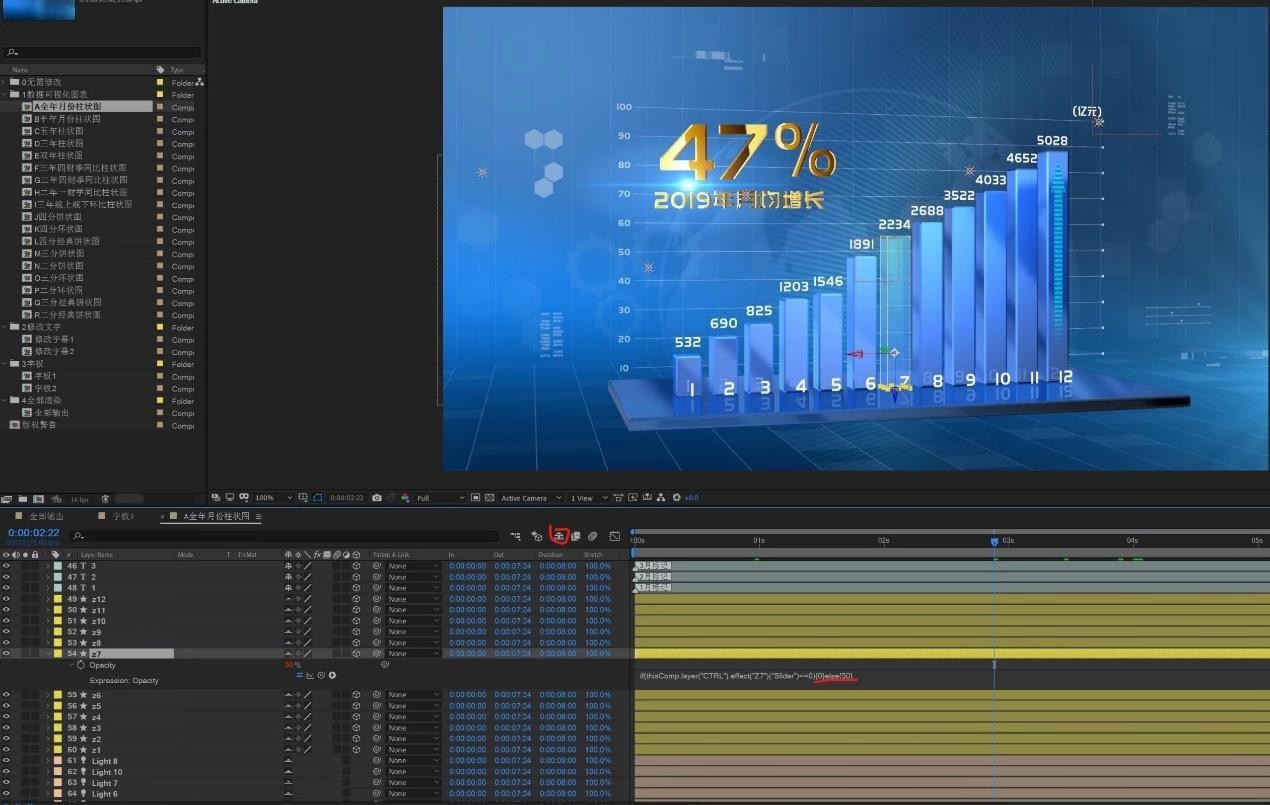Image resolution: width=1270 pixels, height=805 pixels.
Task: Hide layer 46 named 3
Action: pos(6,566)
